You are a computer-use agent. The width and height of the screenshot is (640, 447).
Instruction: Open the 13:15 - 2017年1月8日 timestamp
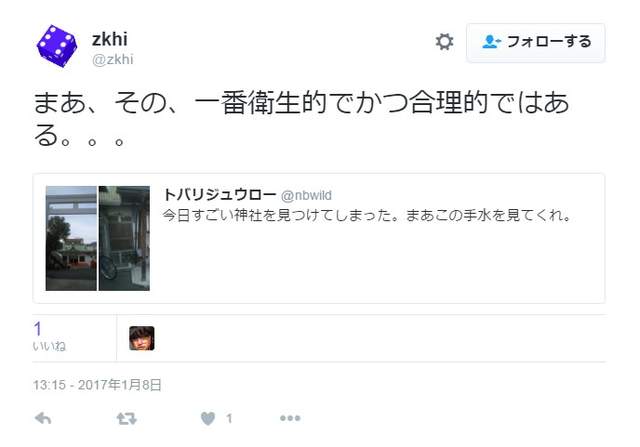coord(97,385)
